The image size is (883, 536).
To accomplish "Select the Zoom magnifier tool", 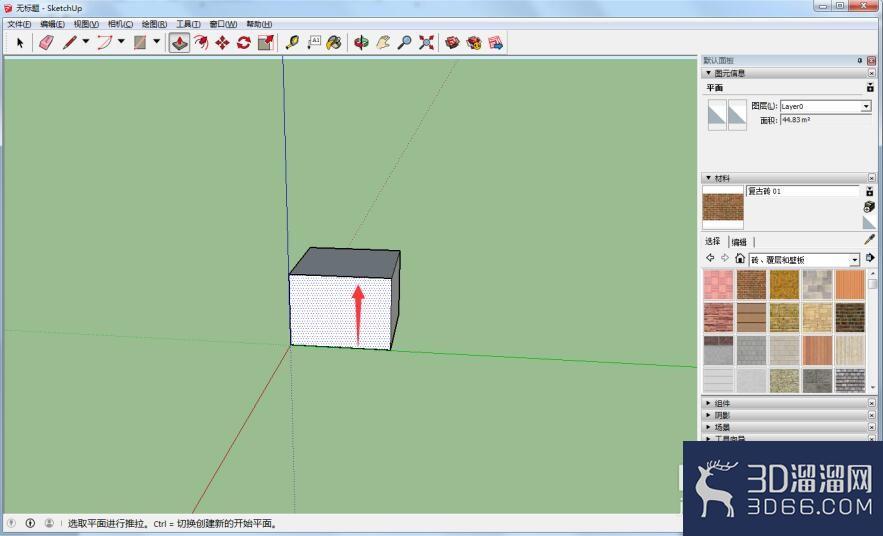I will pyautogui.click(x=404, y=43).
